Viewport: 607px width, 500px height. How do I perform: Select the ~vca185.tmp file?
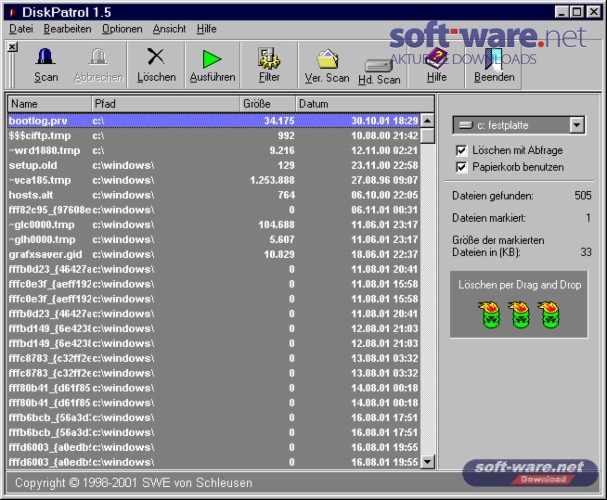[40, 180]
